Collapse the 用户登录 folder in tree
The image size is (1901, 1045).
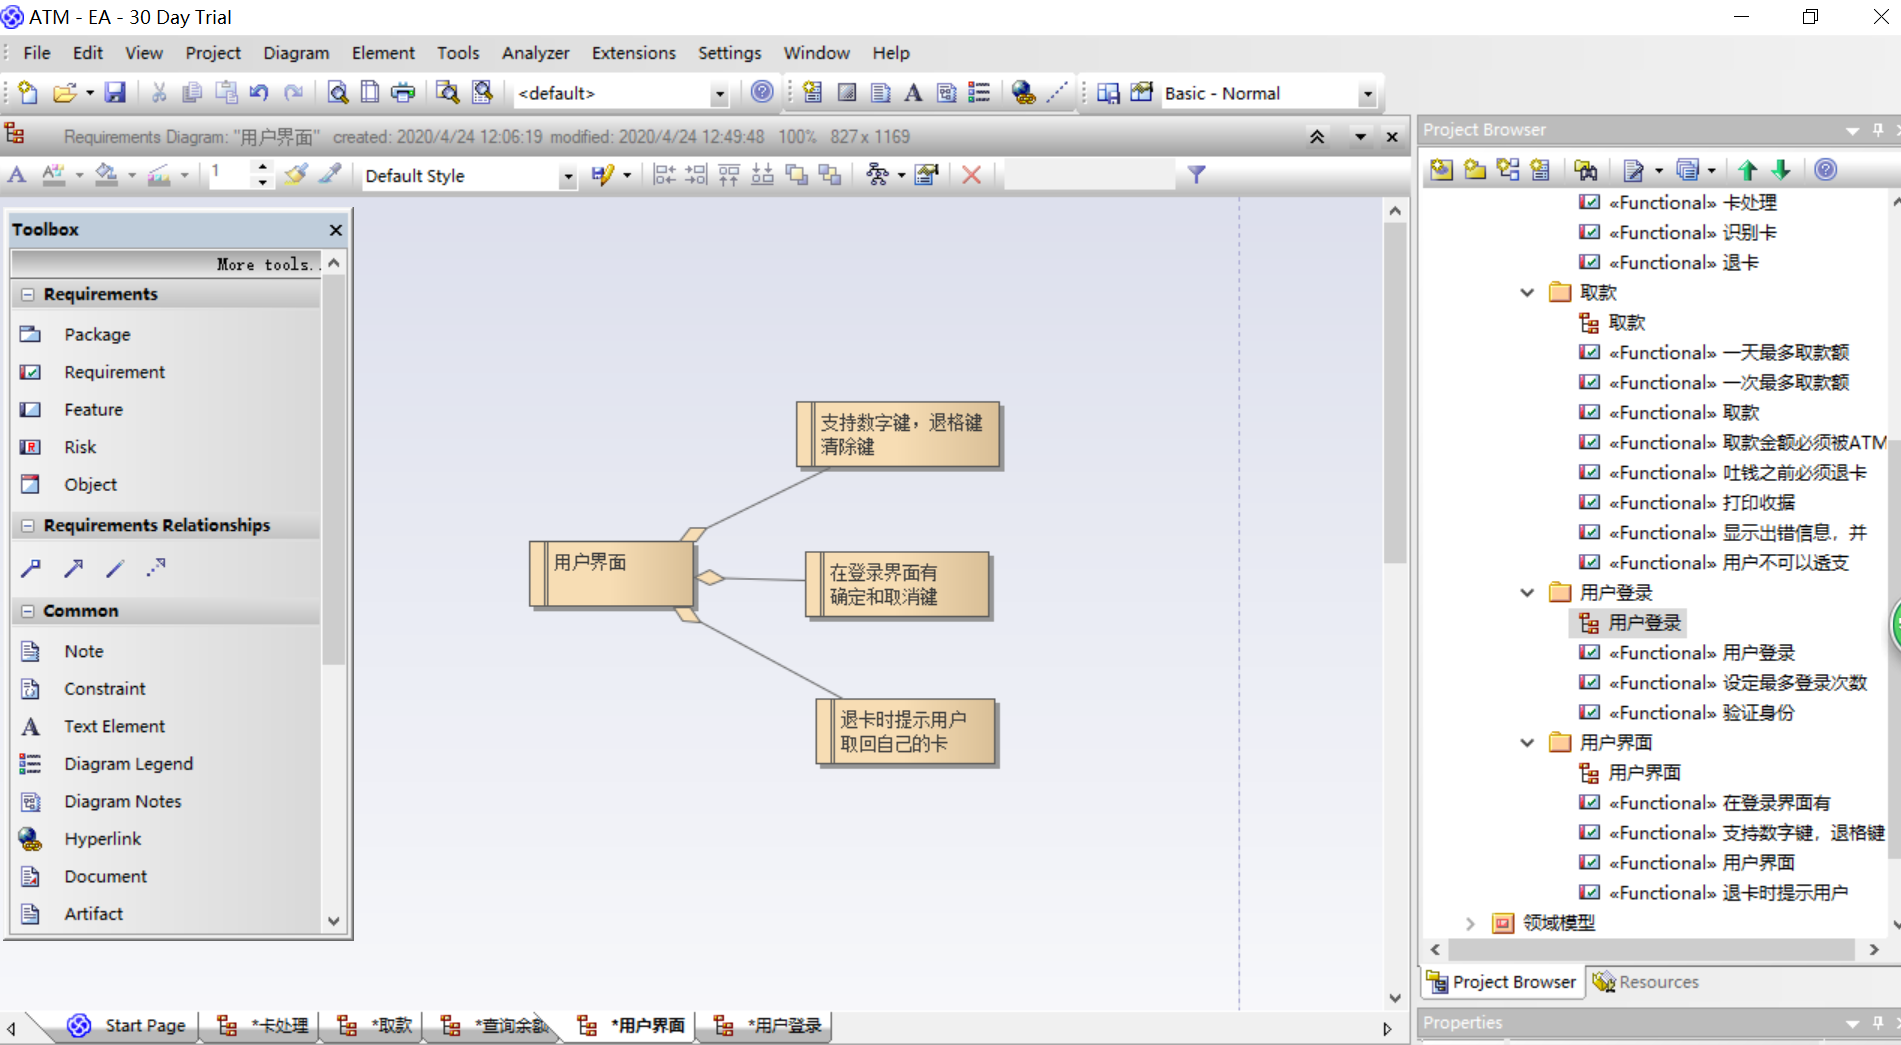pyautogui.click(x=1527, y=593)
